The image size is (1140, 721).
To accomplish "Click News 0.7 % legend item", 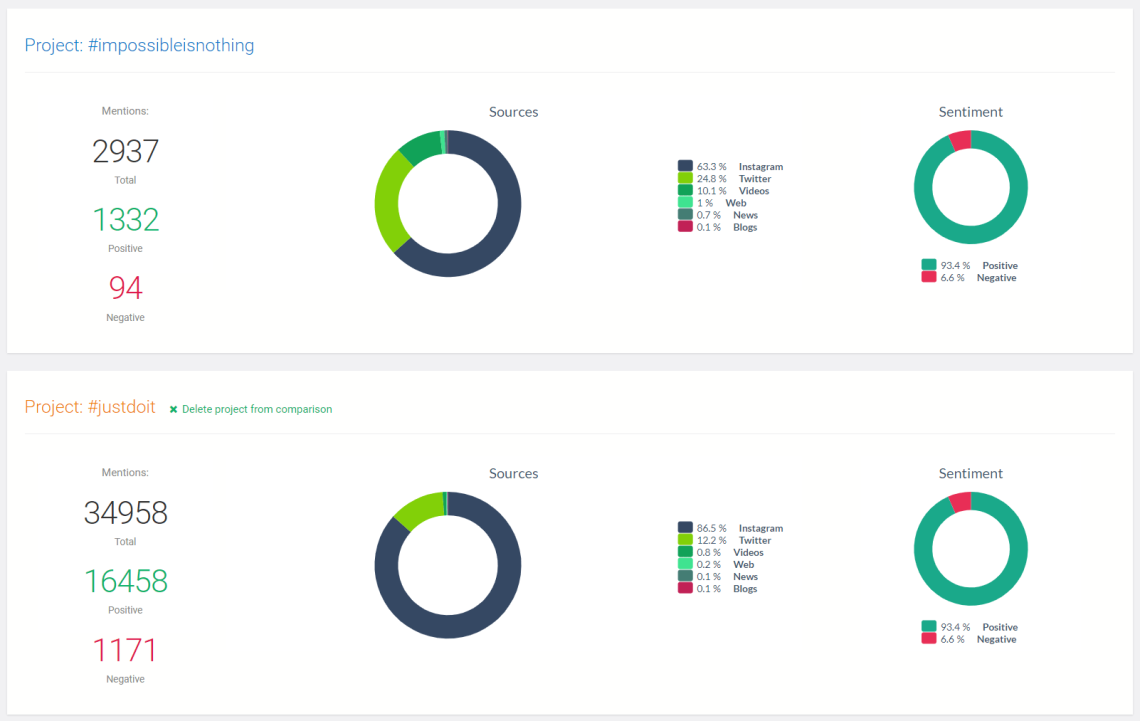I will point(718,215).
